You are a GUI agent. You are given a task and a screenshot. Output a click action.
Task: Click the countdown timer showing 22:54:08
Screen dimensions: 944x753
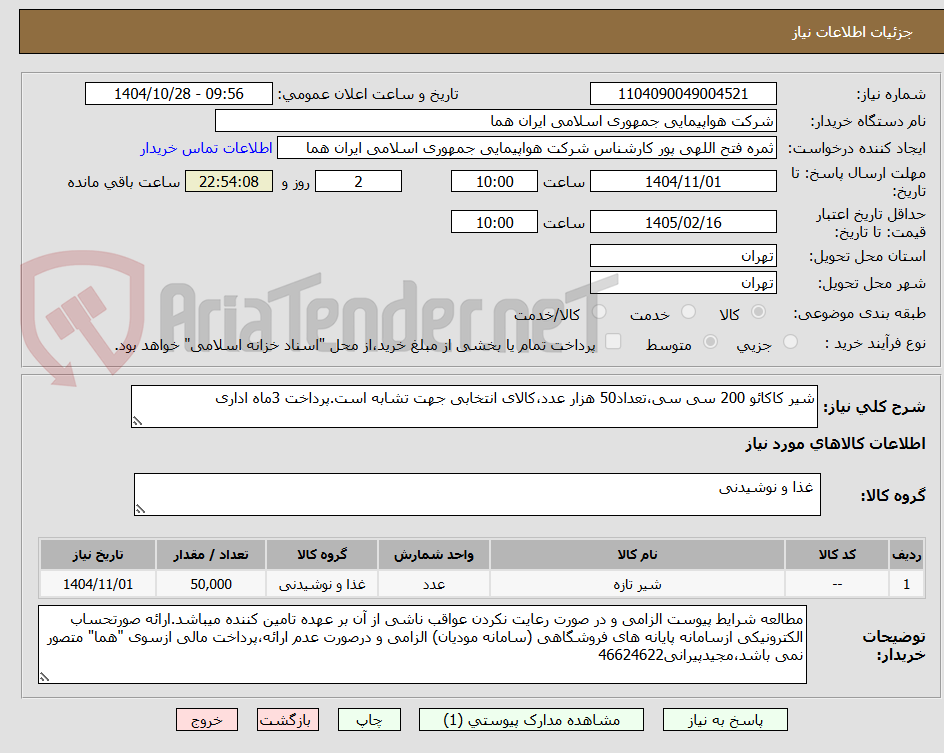[x=228, y=182]
